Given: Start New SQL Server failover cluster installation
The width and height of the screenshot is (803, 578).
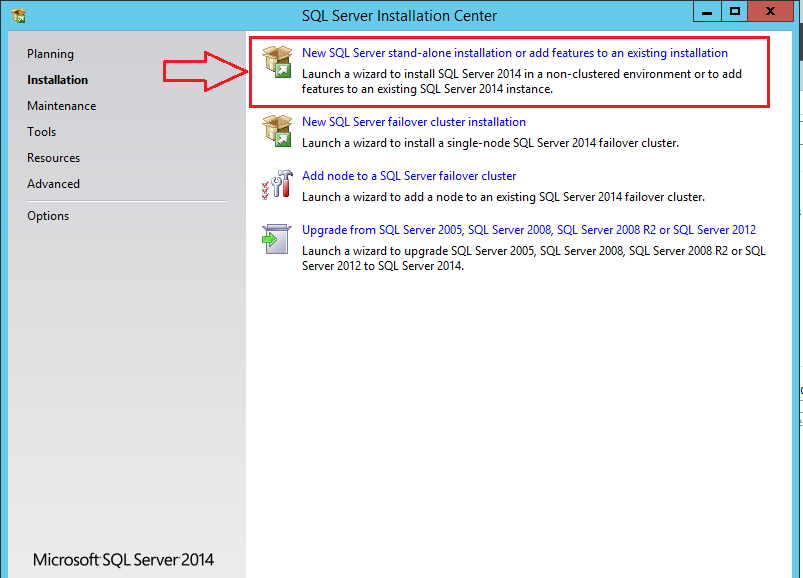Looking at the screenshot, I should pos(414,122).
